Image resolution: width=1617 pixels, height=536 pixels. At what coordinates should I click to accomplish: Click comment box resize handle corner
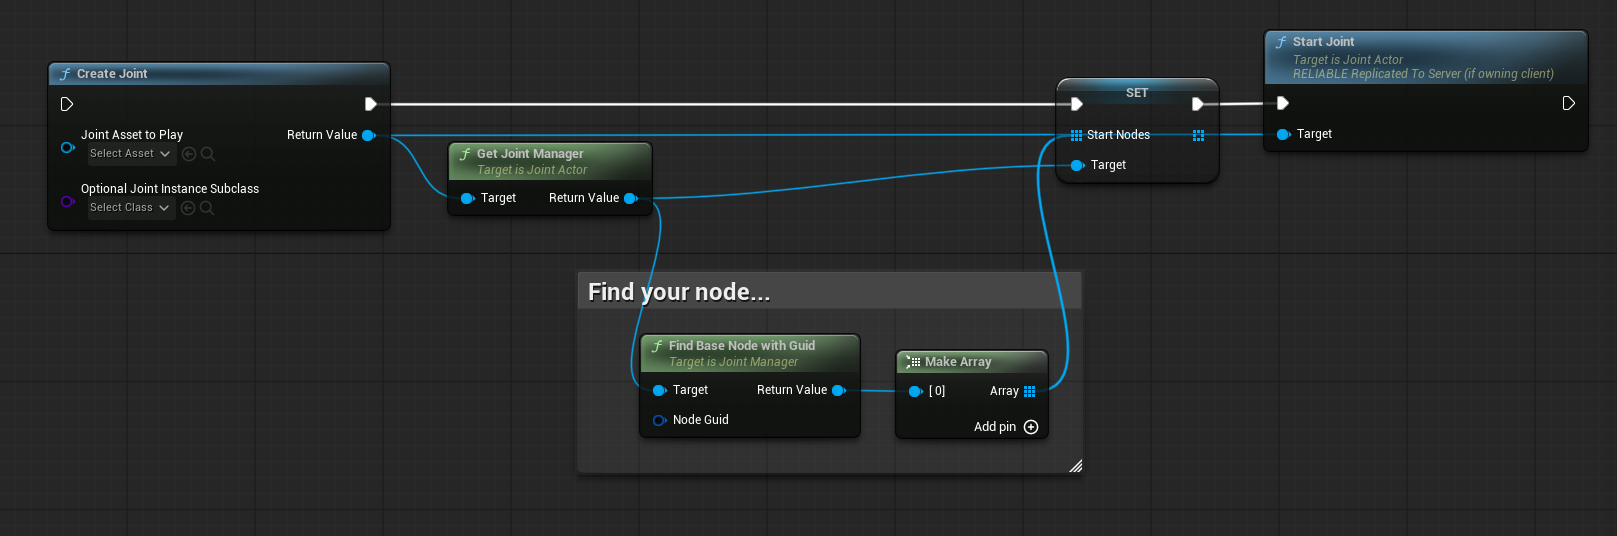(1075, 466)
